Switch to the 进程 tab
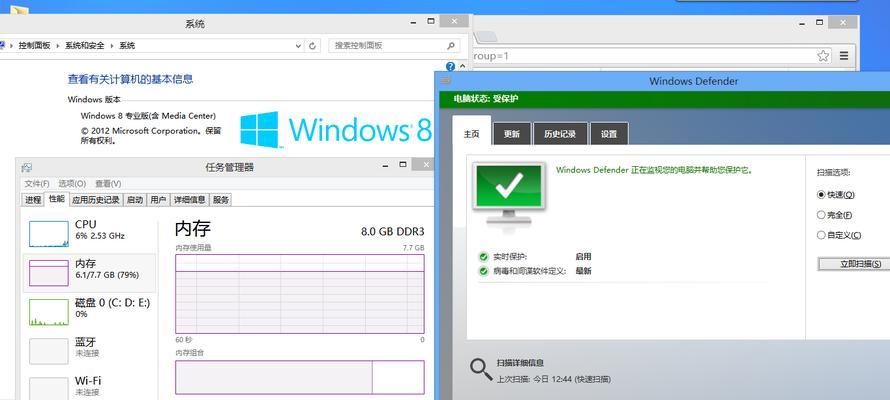 tap(33, 200)
